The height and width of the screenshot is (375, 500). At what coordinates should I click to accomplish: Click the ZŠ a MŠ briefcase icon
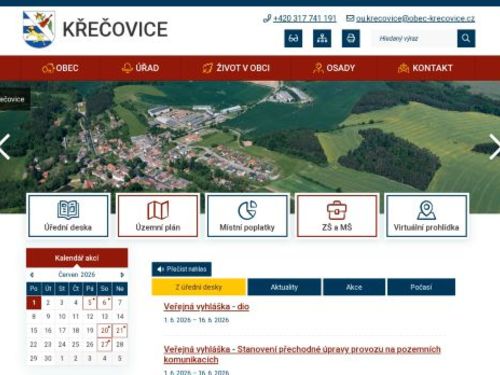point(337,210)
